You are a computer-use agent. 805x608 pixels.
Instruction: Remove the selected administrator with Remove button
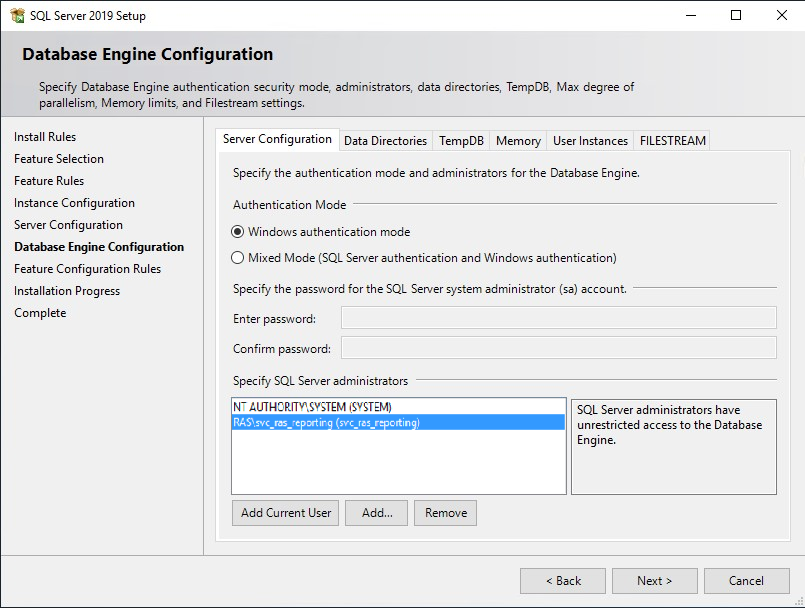tap(445, 513)
